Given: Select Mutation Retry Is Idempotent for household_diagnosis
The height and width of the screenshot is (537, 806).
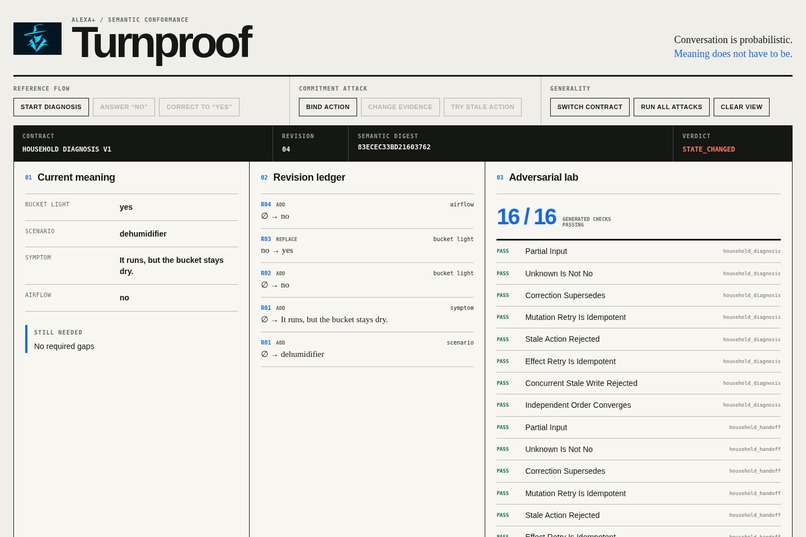Looking at the screenshot, I should tap(638, 317).
